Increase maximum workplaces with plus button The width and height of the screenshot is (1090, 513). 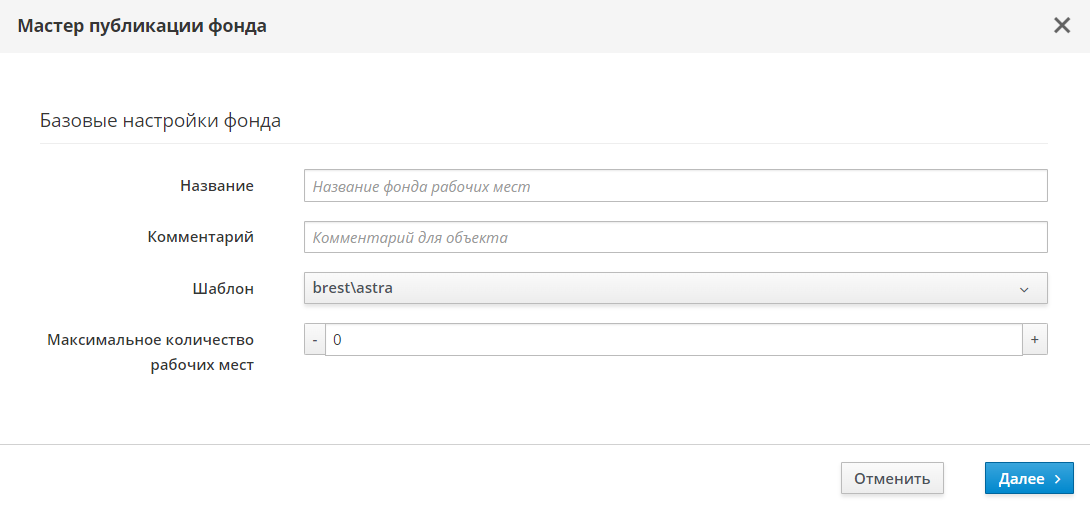pos(1035,340)
